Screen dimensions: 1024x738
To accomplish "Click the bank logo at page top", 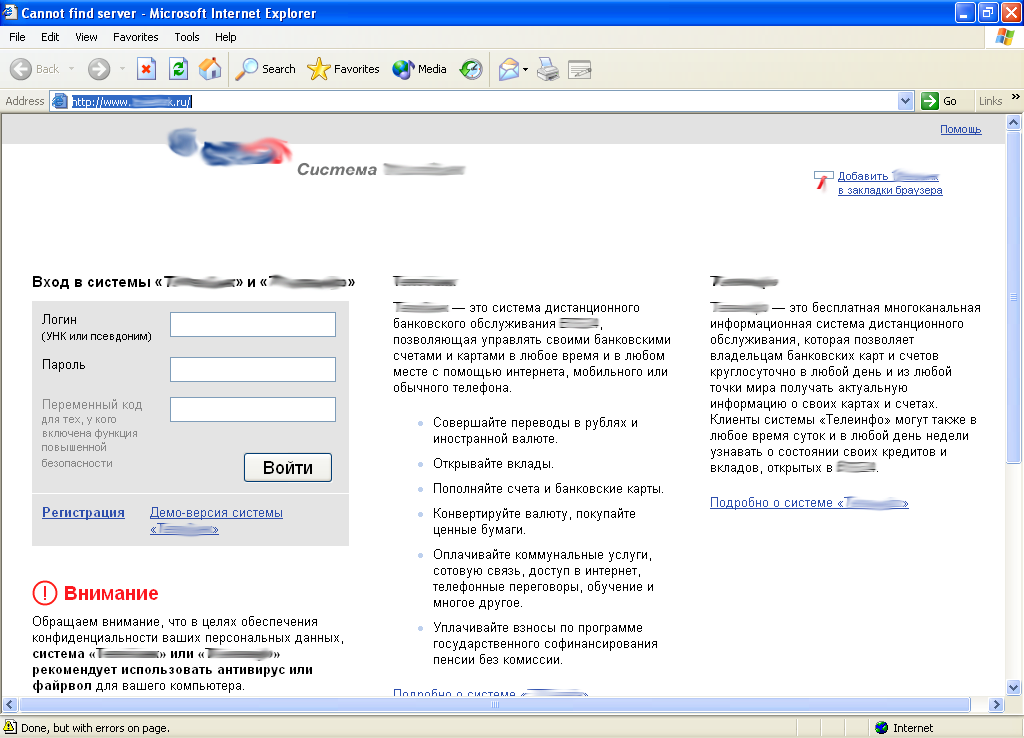I will coord(229,148).
